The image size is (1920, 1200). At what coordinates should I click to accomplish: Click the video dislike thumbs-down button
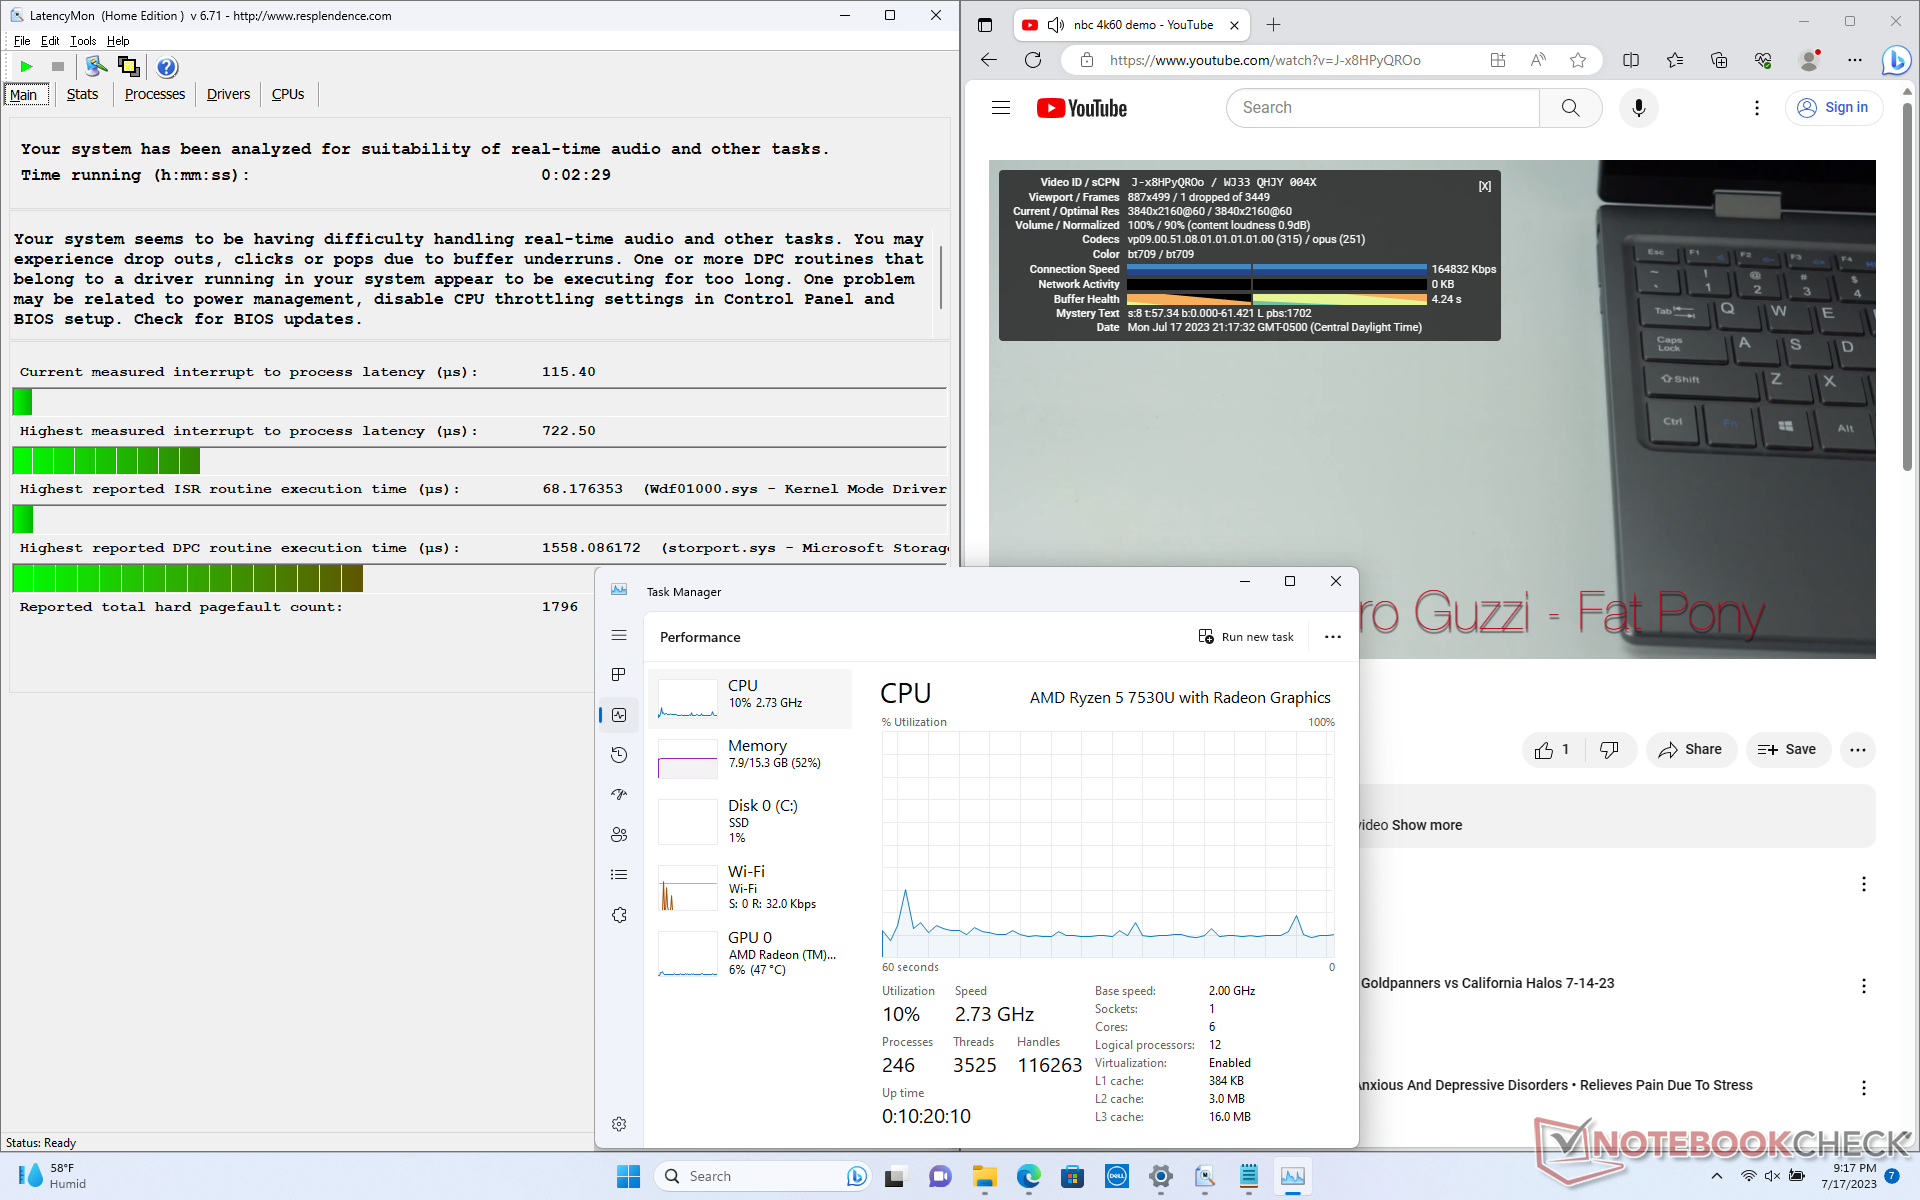point(1609,750)
